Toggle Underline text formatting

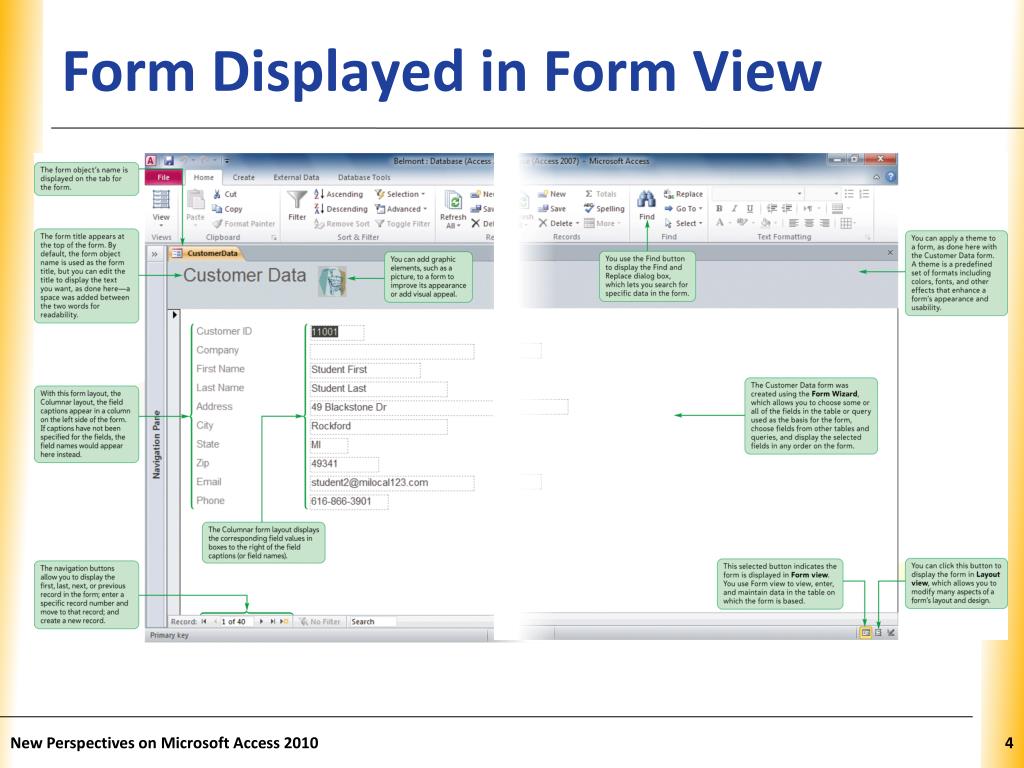coord(750,208)
